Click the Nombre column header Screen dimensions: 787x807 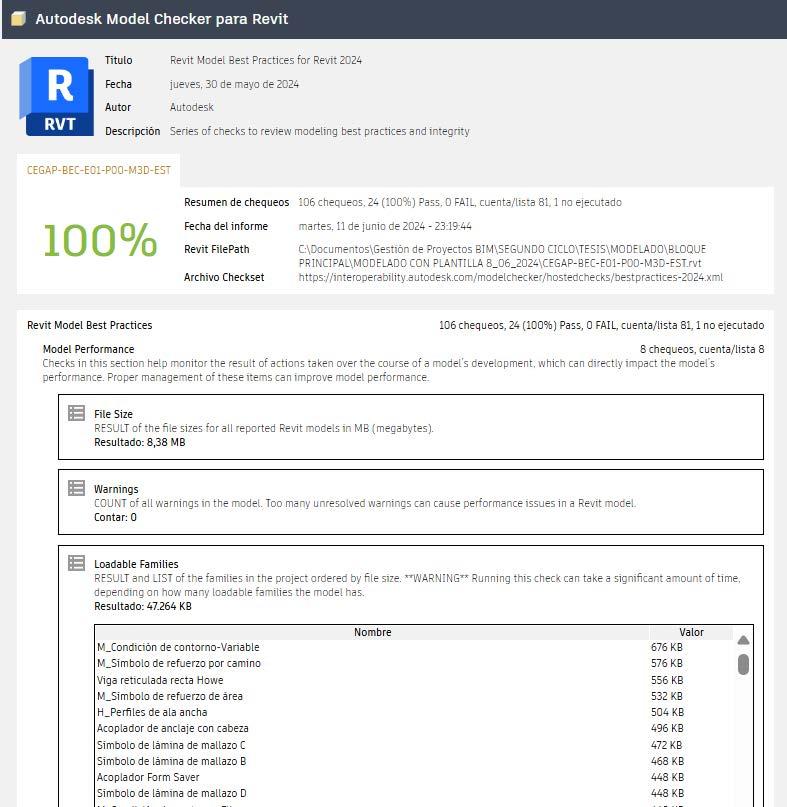coord(372,633)
